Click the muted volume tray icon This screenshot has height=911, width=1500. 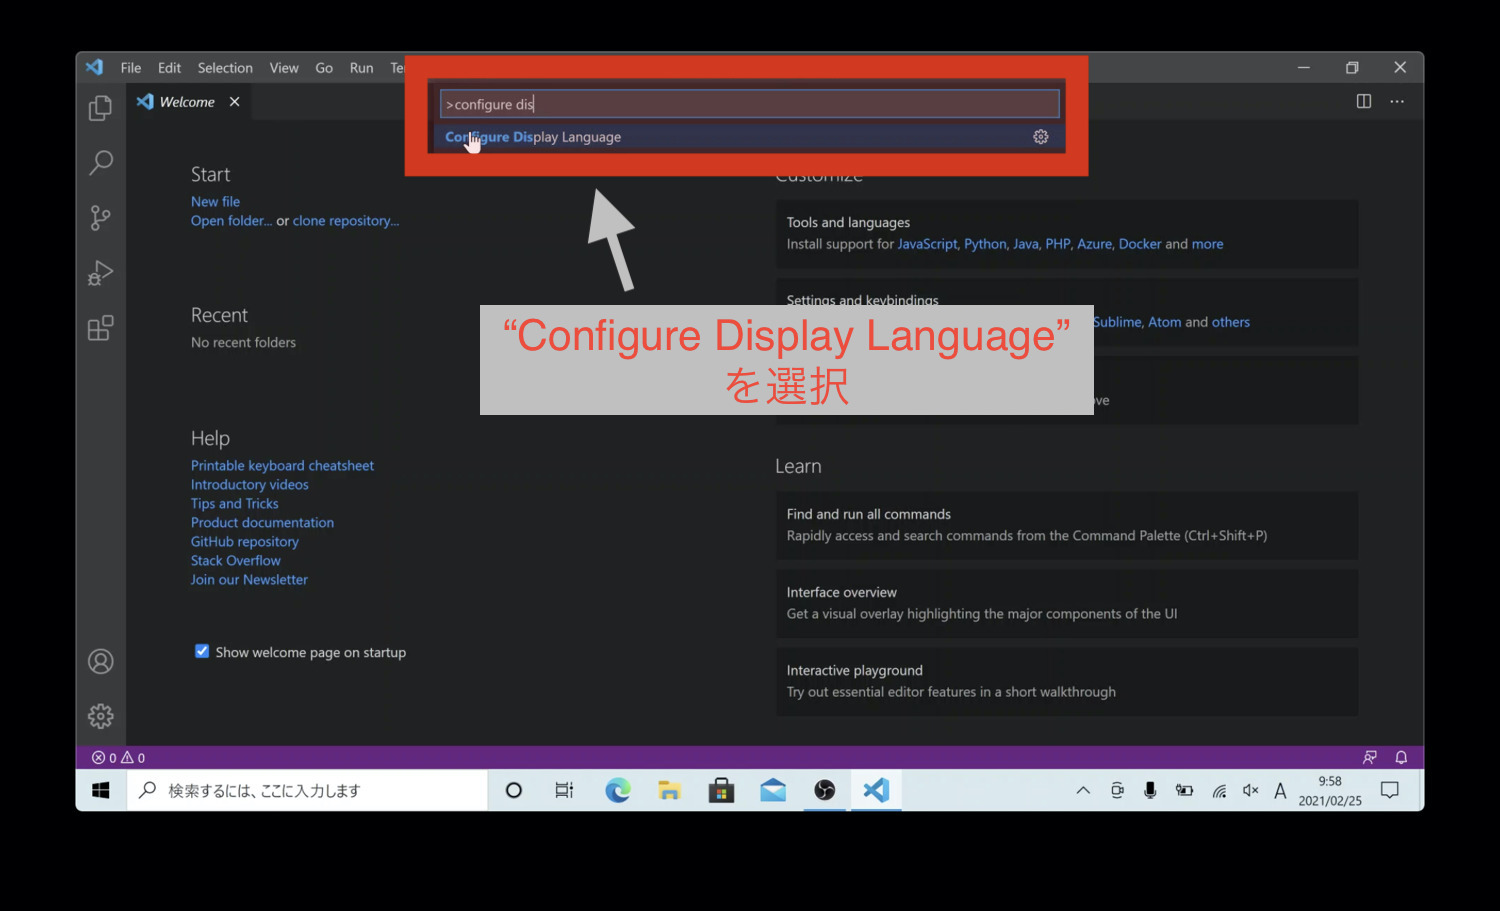pyautogui.click(x=1250, y=790)
